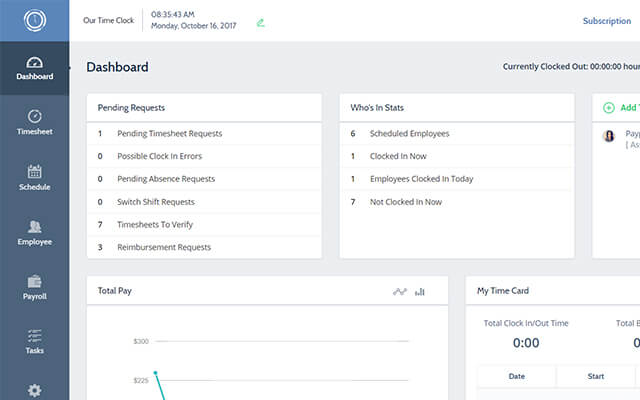View Scheduled Employees stat

pyautogui.click(x=409, y=133)
